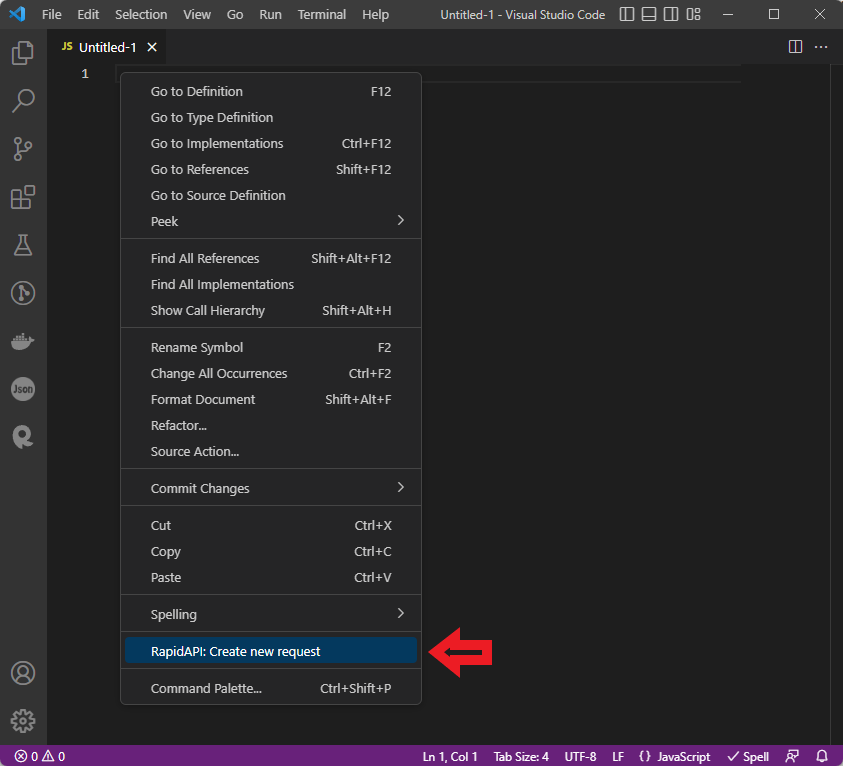The width and height of the screenshot is (843, 766).
Task: Open the Selection menu
Action: click(141, 15)
